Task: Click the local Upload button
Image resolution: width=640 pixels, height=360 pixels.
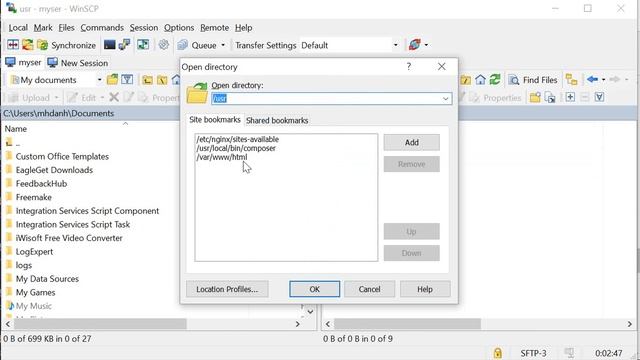Action: click(29, 98)
